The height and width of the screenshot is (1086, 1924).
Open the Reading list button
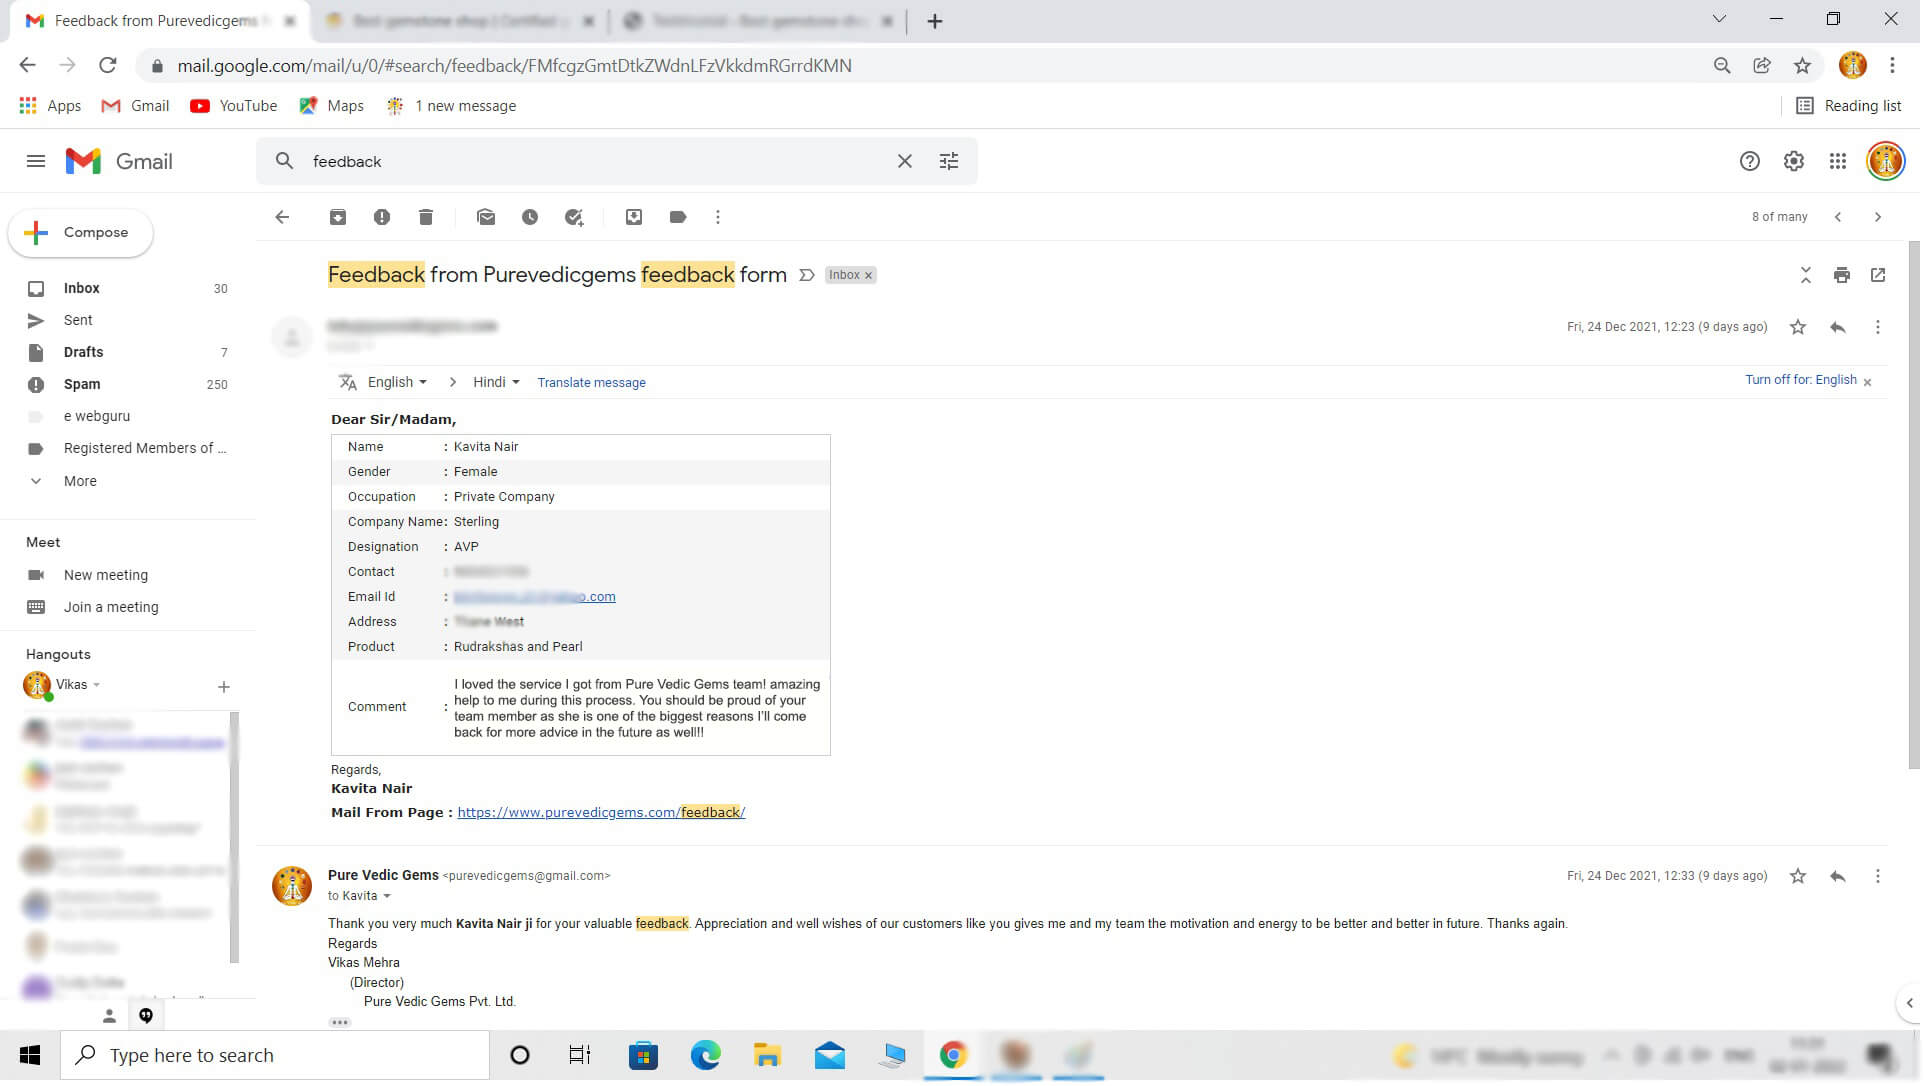(x=1850, y=106)
